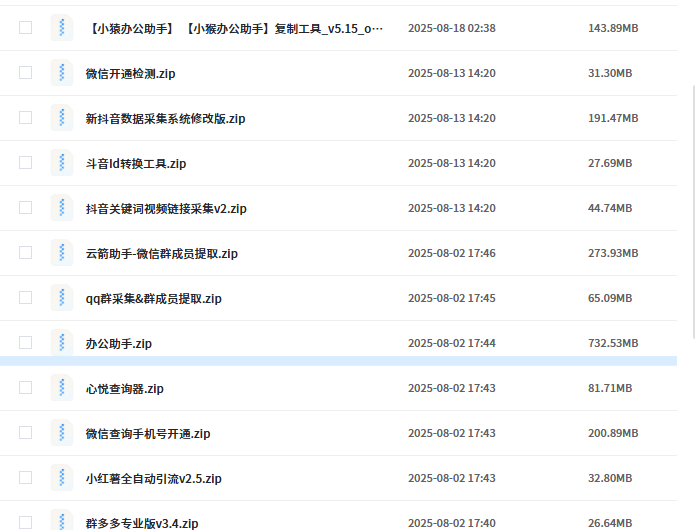The height and width of the screenshot is (530, 695).
Task: Click the archive icon for 斗音id转换工具.zip
Action: [62, 163]
